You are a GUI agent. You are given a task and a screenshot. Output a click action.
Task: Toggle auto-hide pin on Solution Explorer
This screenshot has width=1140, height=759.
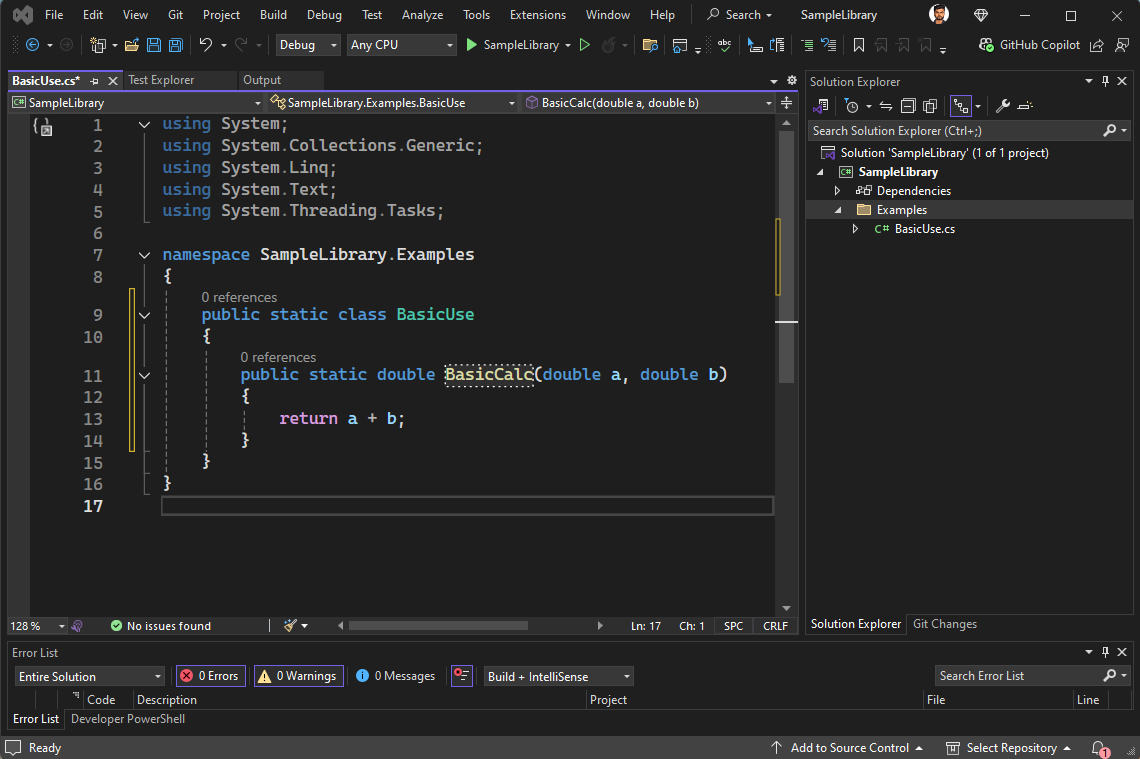(1105, 81)
